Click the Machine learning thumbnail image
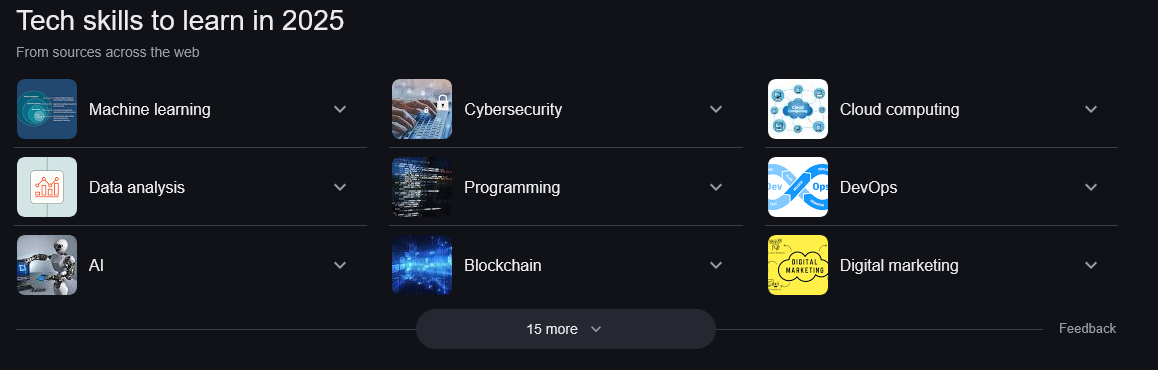1158x370 pixels. click(x=47, y=109)
